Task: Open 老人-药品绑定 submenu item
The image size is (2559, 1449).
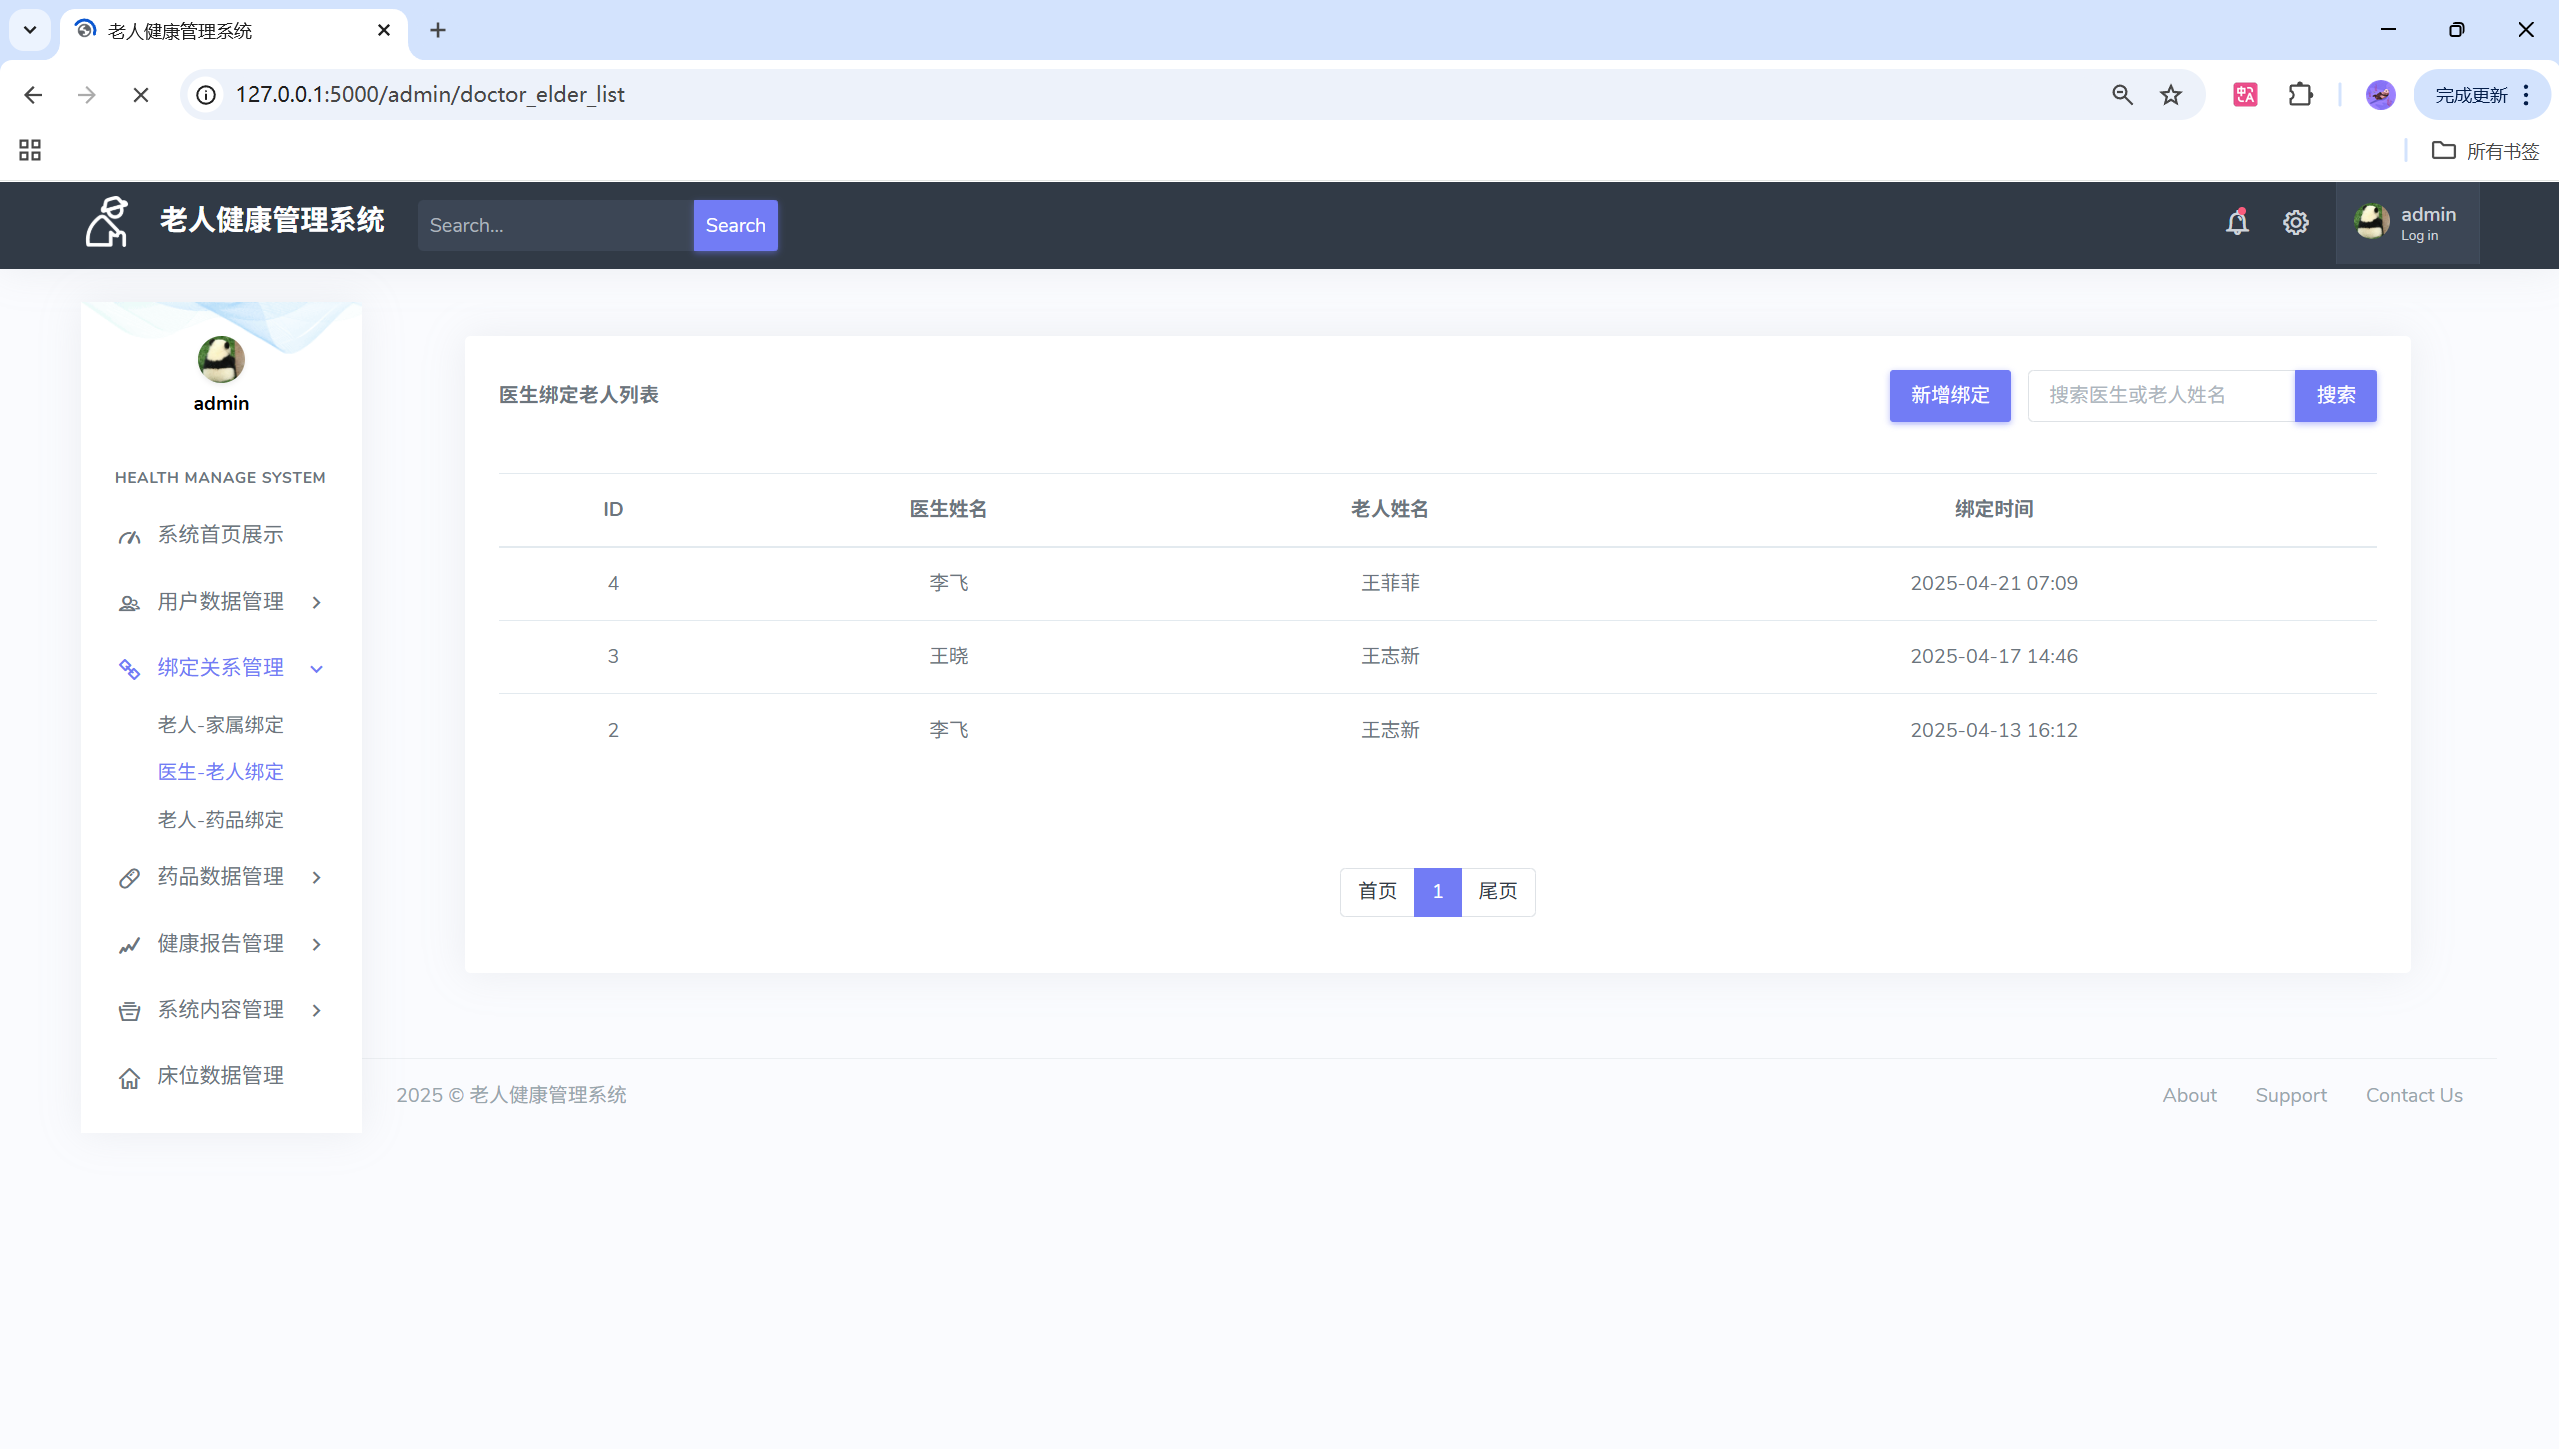Action: coord(220,820)
